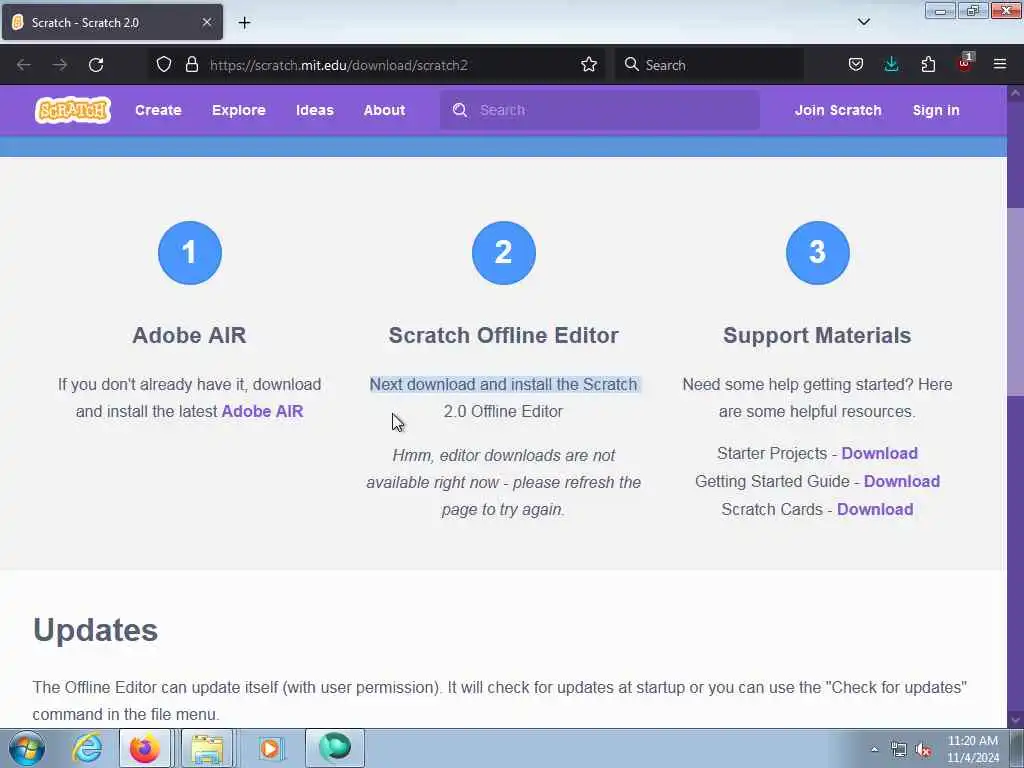
Task: Click the magnifier icon in Scratch search
Action: [x=460, y=110]
